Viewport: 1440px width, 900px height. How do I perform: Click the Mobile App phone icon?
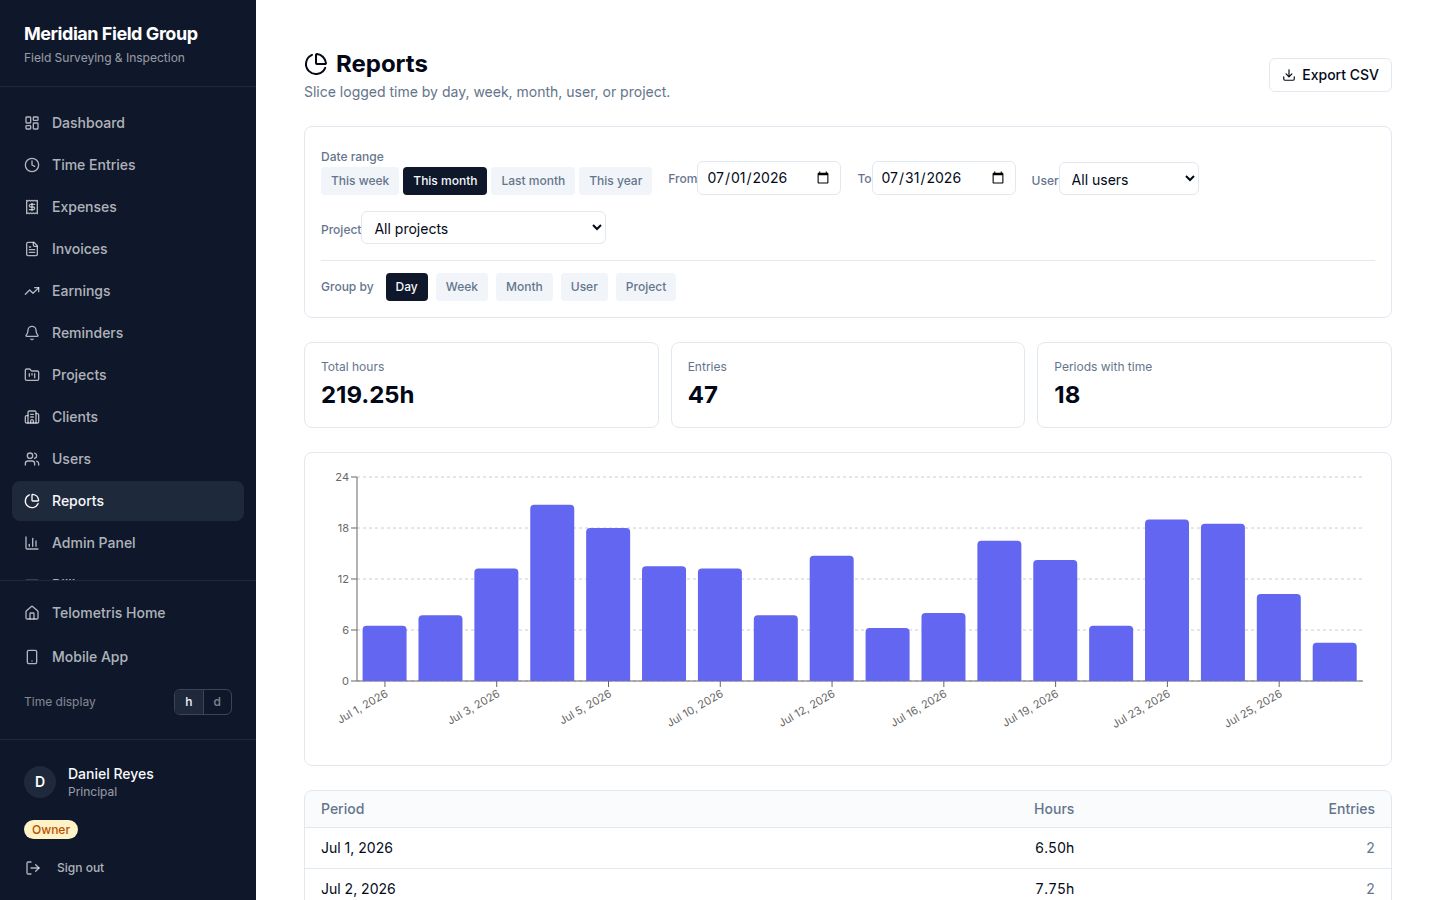[32, 657]
